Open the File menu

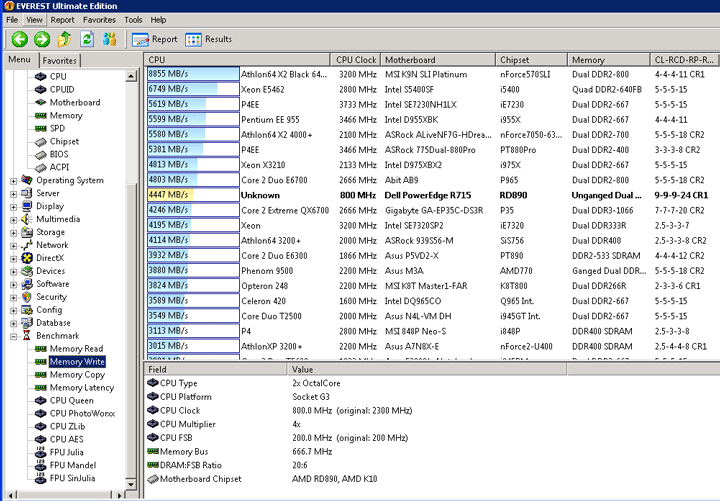click(x=12, y=20)
